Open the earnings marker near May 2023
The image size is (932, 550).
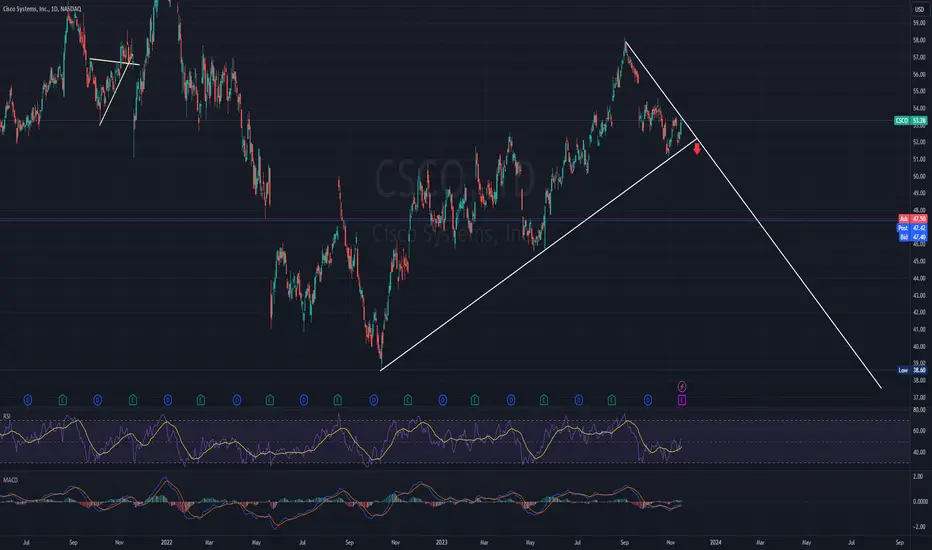[544, 400]
